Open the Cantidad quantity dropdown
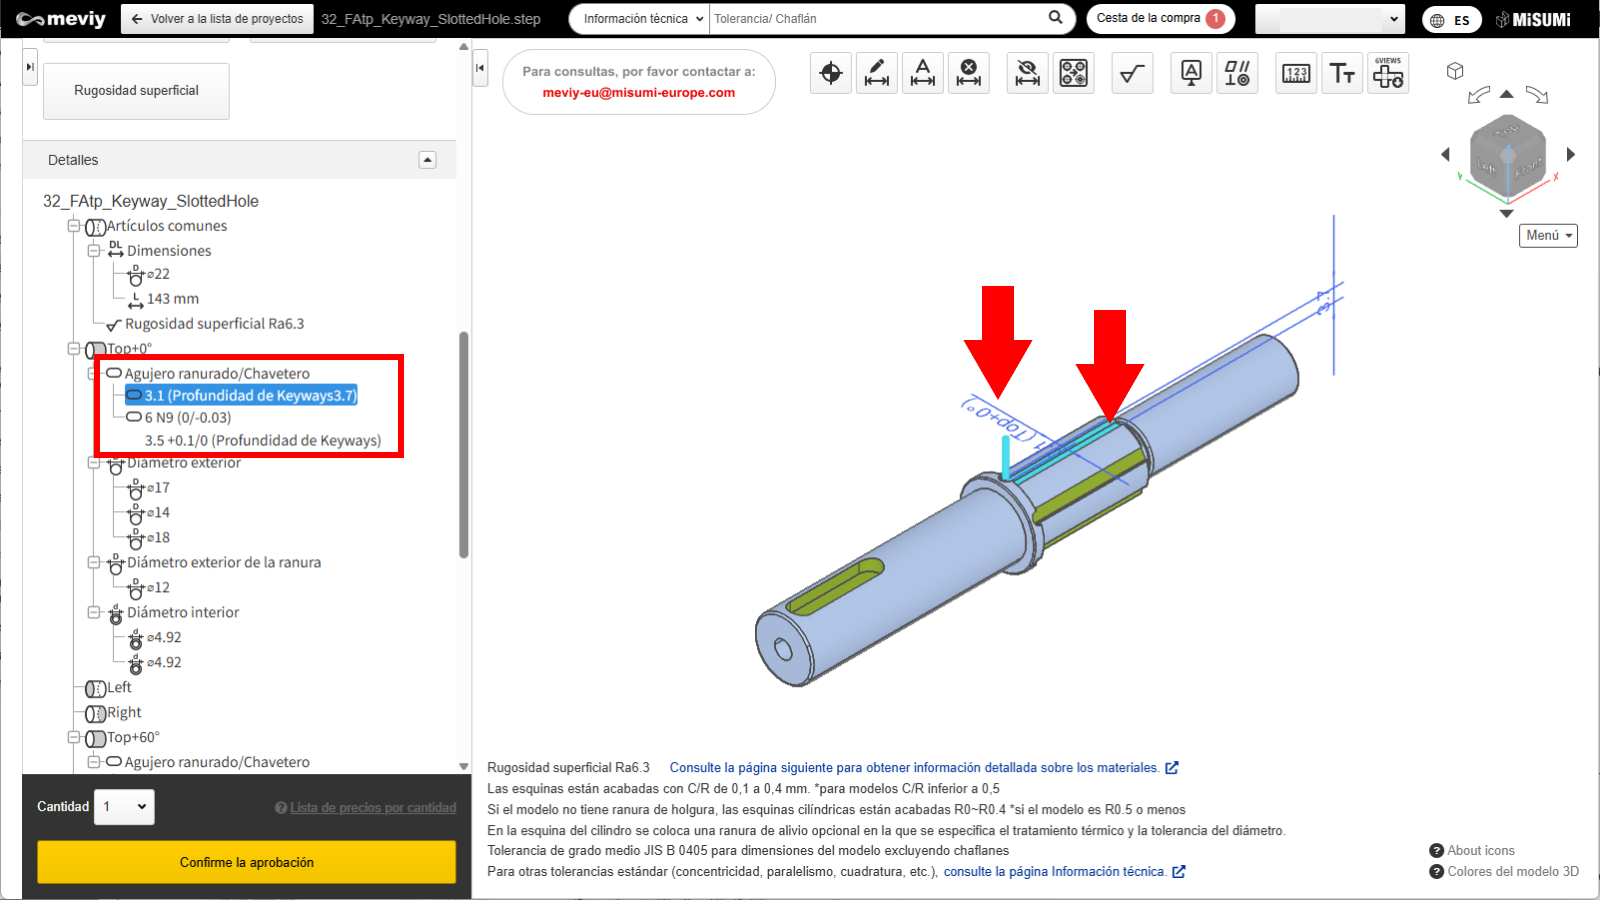The width and height of the screenshot is (1600, 900). pyautogui.click(x=125, y=807)
